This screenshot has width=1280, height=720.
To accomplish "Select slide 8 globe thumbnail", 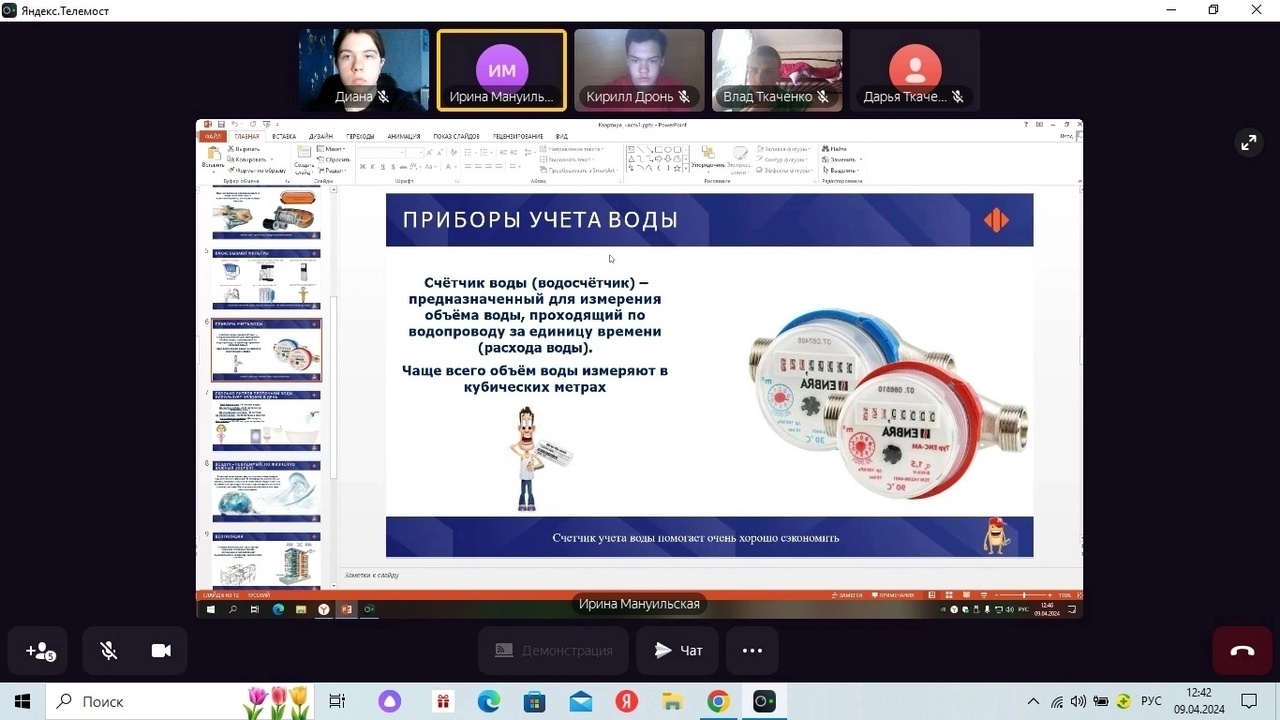I will (x=267, y=492).
